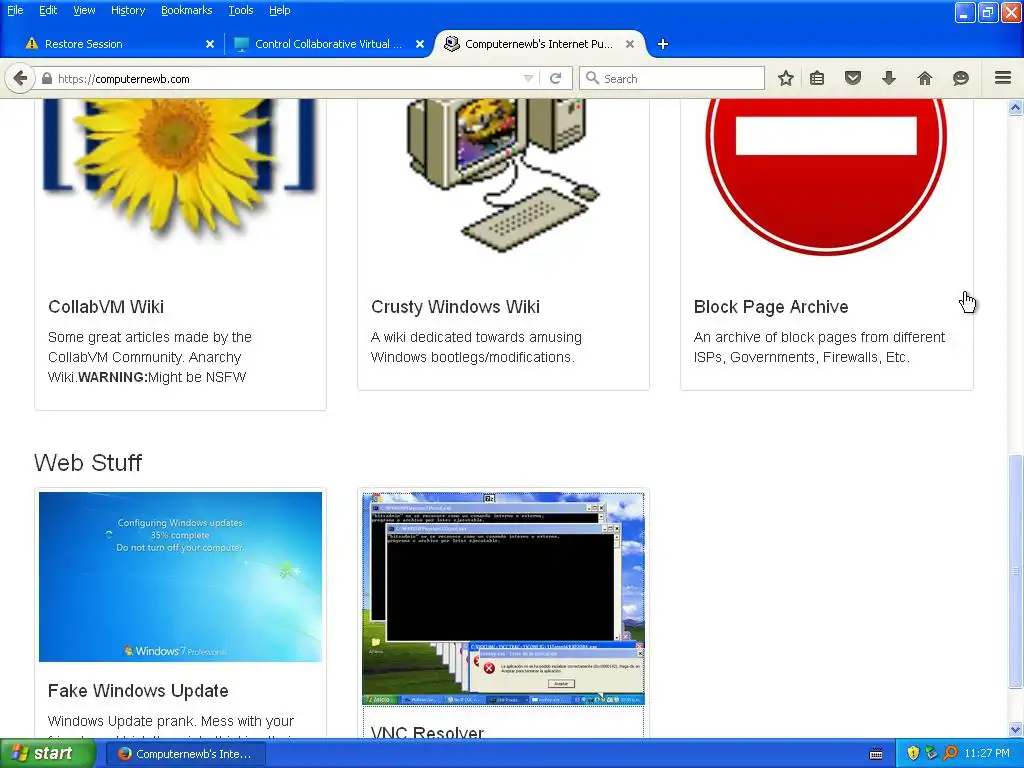Click the VNC Resolver desktop screenshot thumbnail

[x=503, y=599]
